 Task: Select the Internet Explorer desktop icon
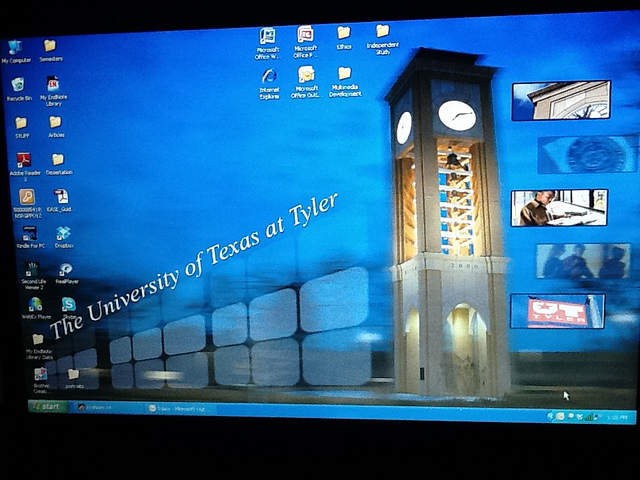point(269,84)
